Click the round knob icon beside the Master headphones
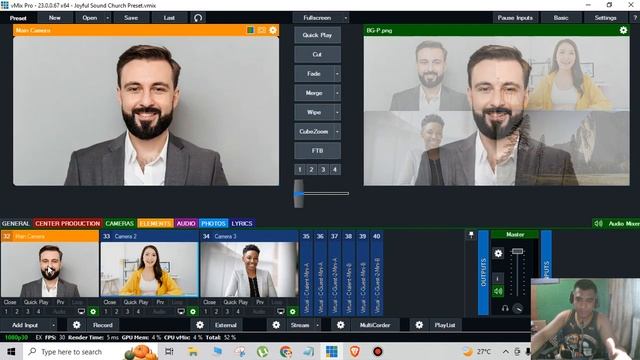This screenshot has width=640, height=360. (x=518, y=308)
